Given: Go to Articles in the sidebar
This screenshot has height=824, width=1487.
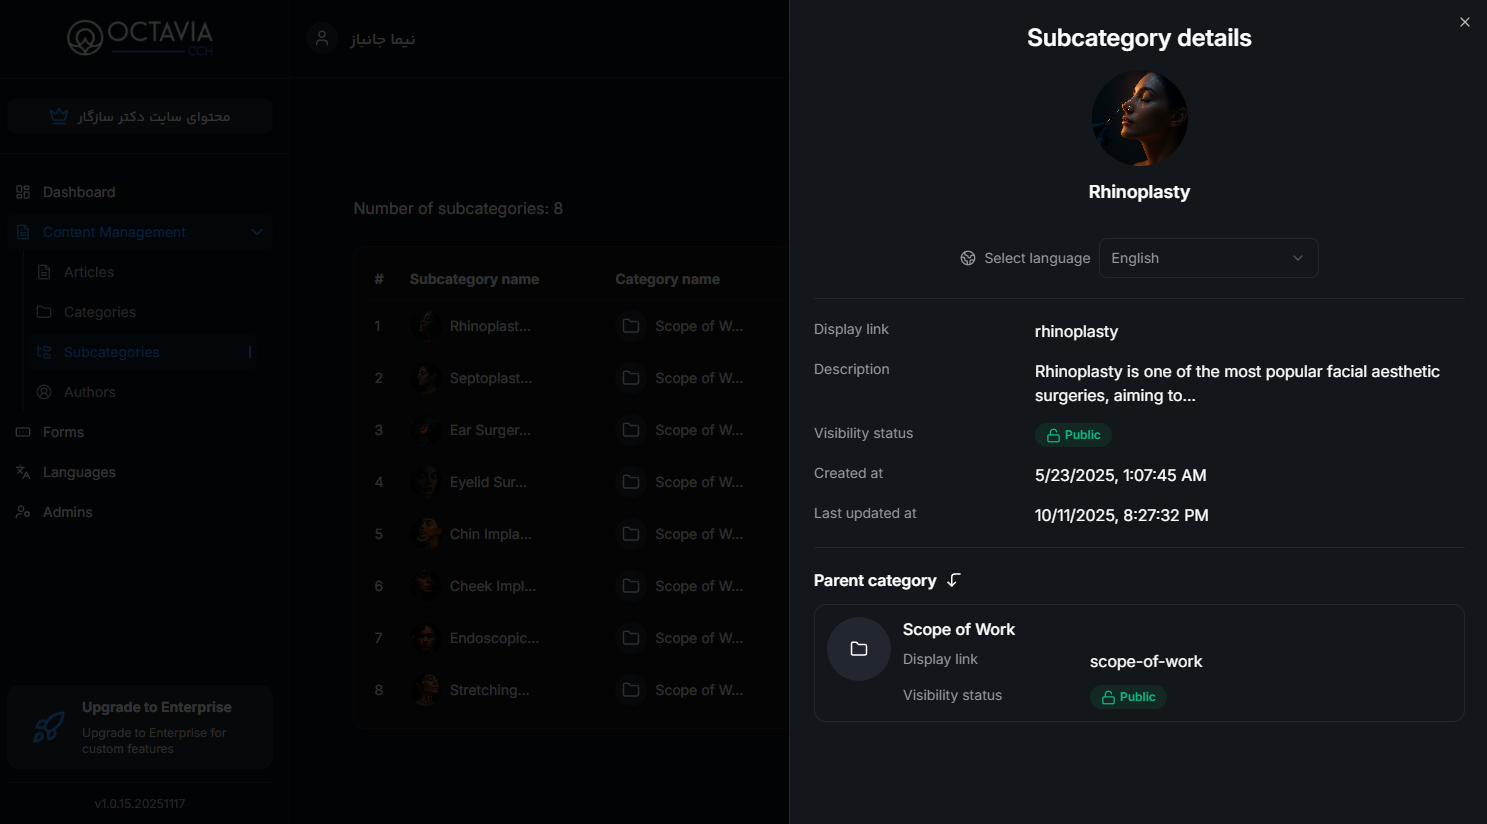Looking at the screenshot, I should (x=89, y=272).
